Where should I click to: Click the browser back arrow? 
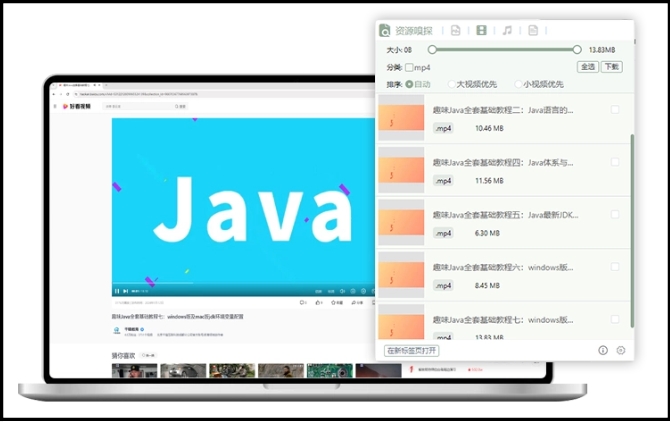click(53, 94)
